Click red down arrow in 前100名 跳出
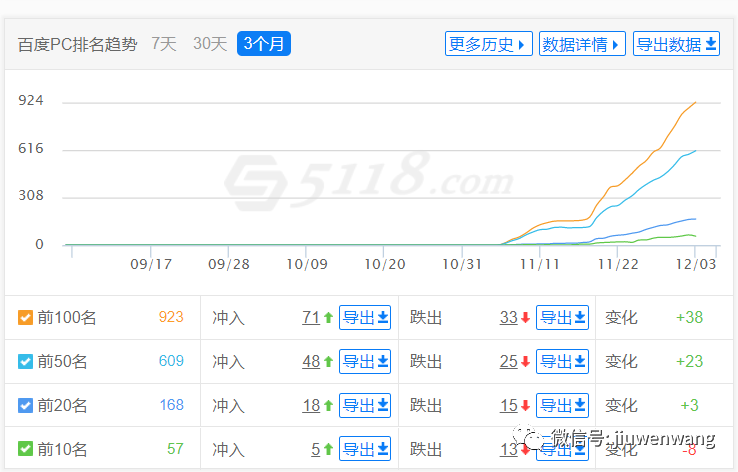This screenshot has height=472, width=738. [525, 318]
